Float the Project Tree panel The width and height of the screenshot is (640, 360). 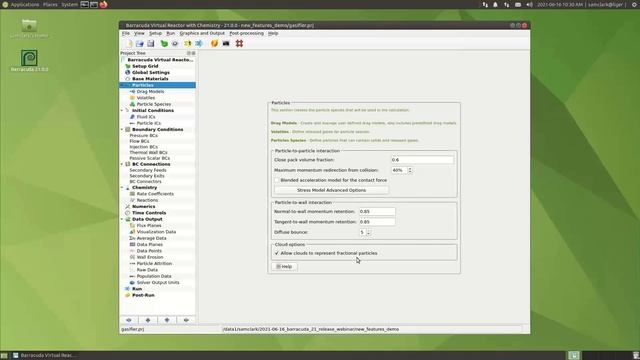click(x=189, y=53)
